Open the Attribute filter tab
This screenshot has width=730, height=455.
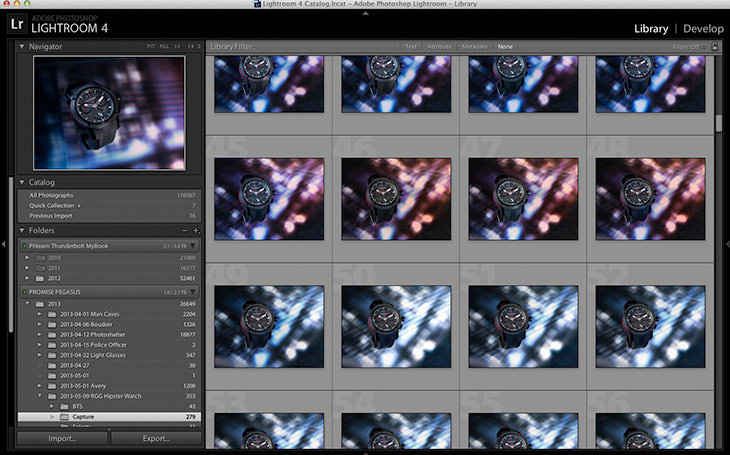(x=439, y=47)
